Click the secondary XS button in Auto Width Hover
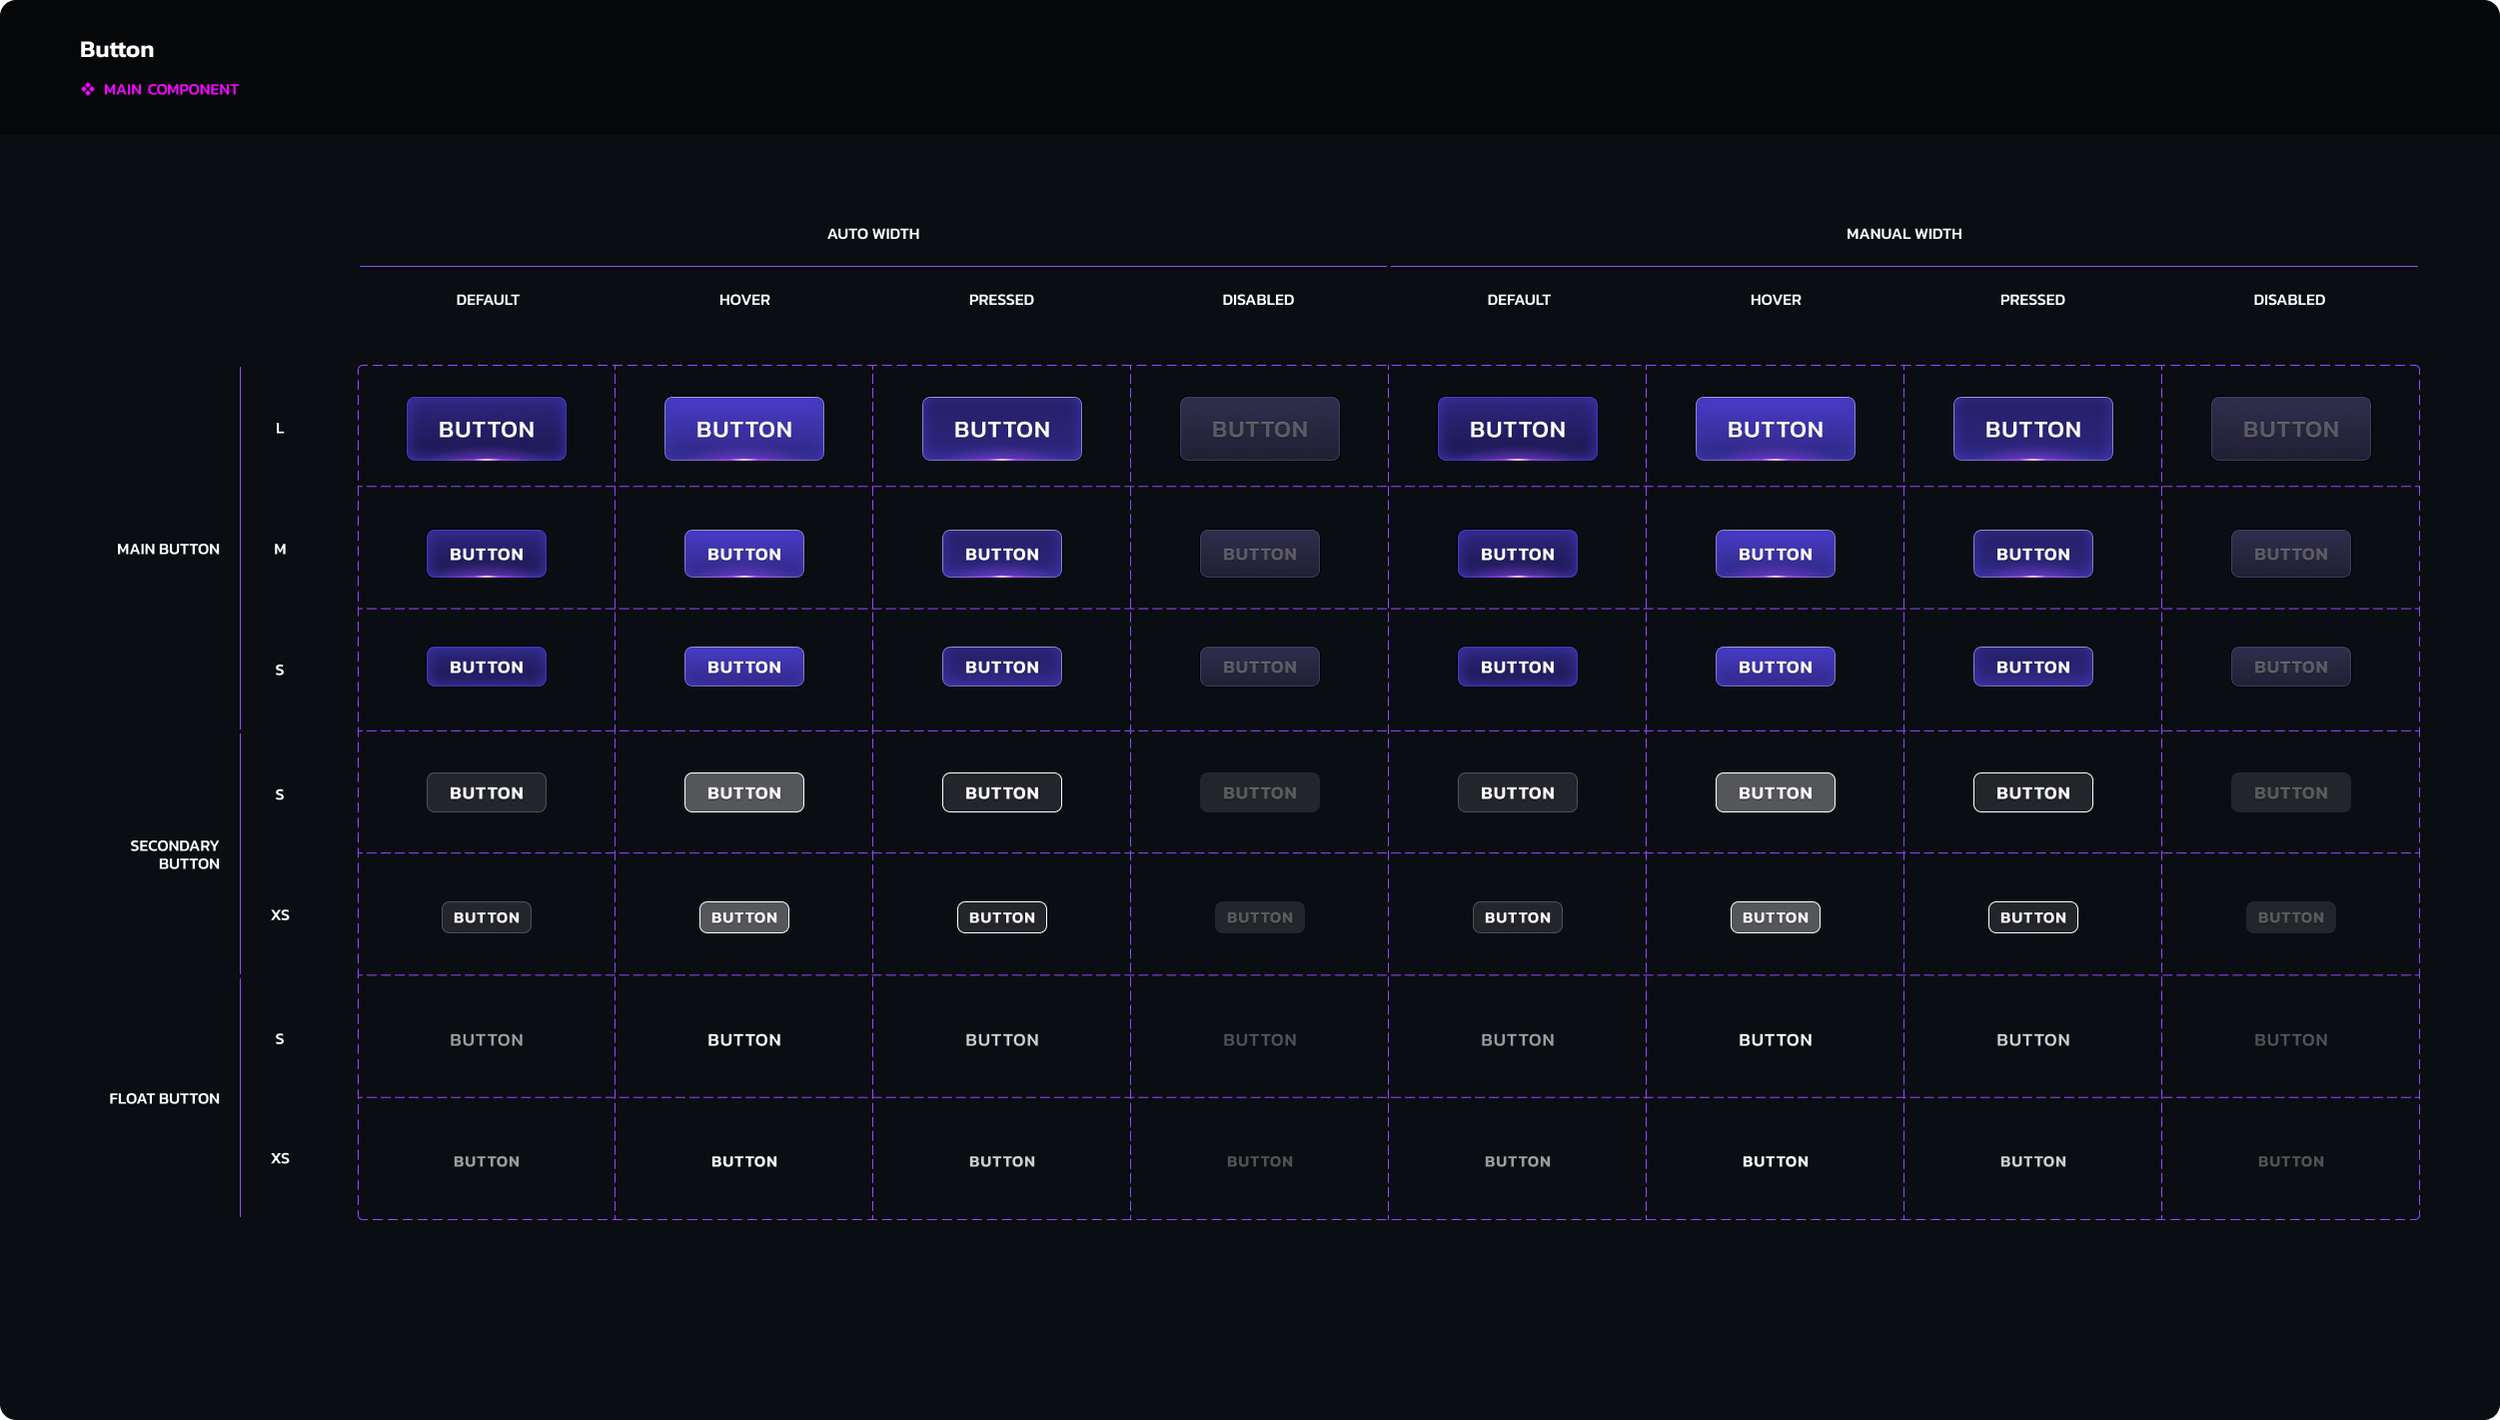2500x1420 pixels. click(x=744, y=917)
